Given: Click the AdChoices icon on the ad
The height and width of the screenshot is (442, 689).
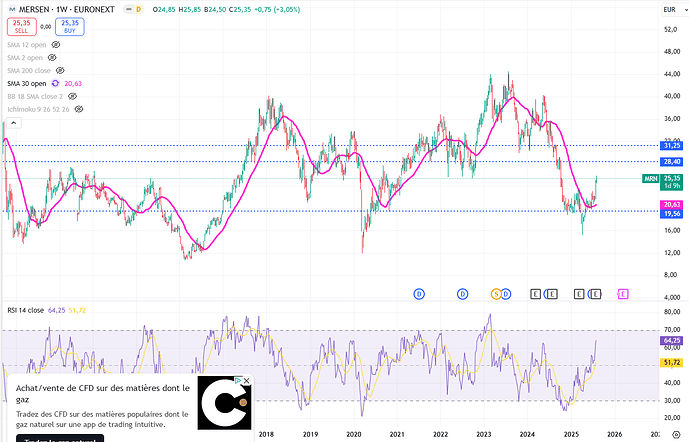Looking at the screenshot, I should (x=238, y=381).
